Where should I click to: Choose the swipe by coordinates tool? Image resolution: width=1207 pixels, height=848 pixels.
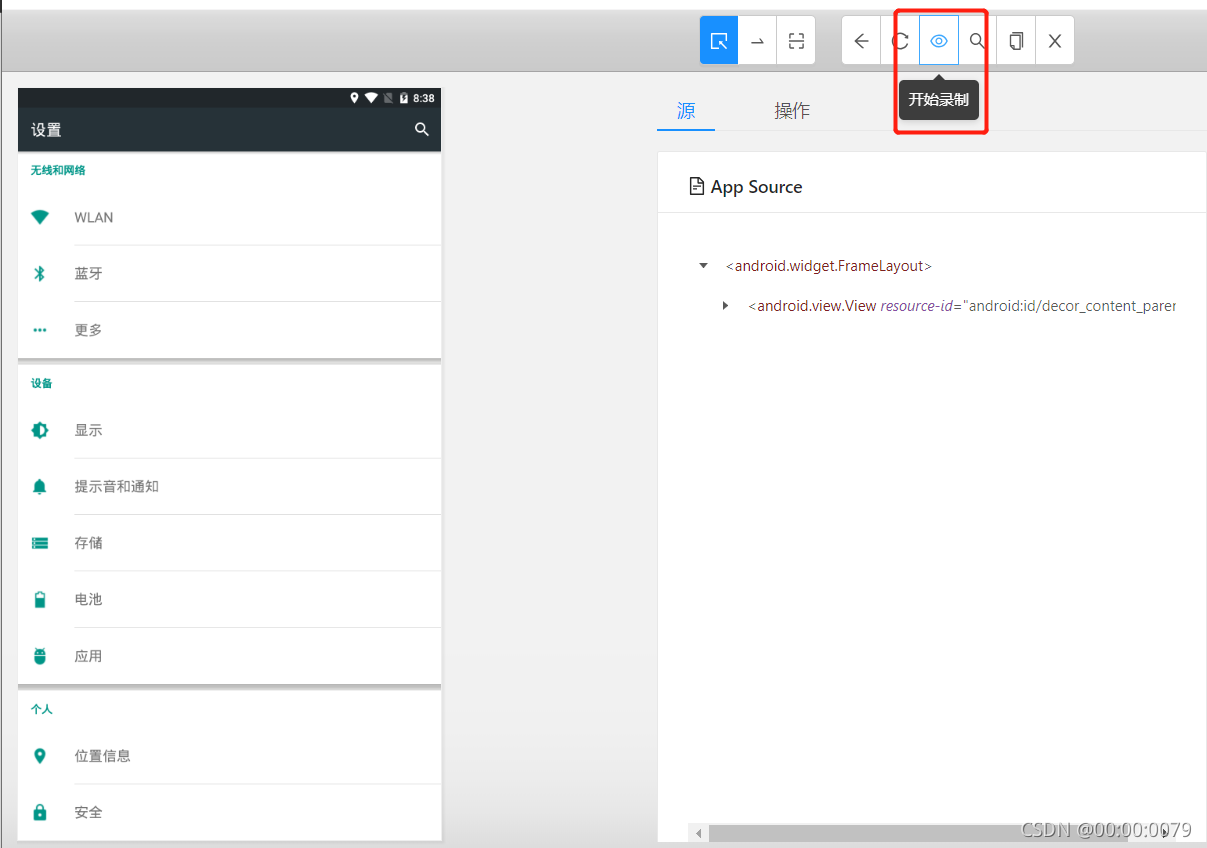(758, 41)
